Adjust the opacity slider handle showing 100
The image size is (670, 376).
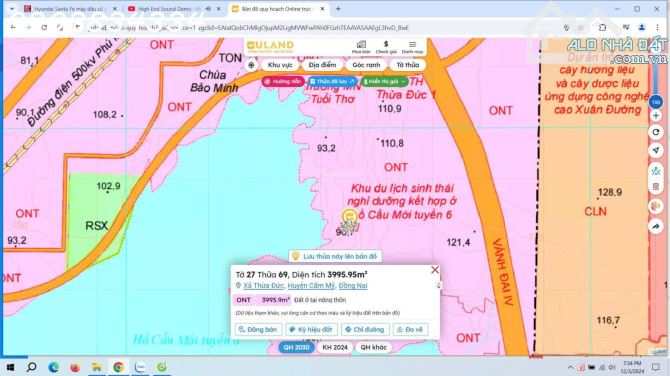click(x=655, y=102)
